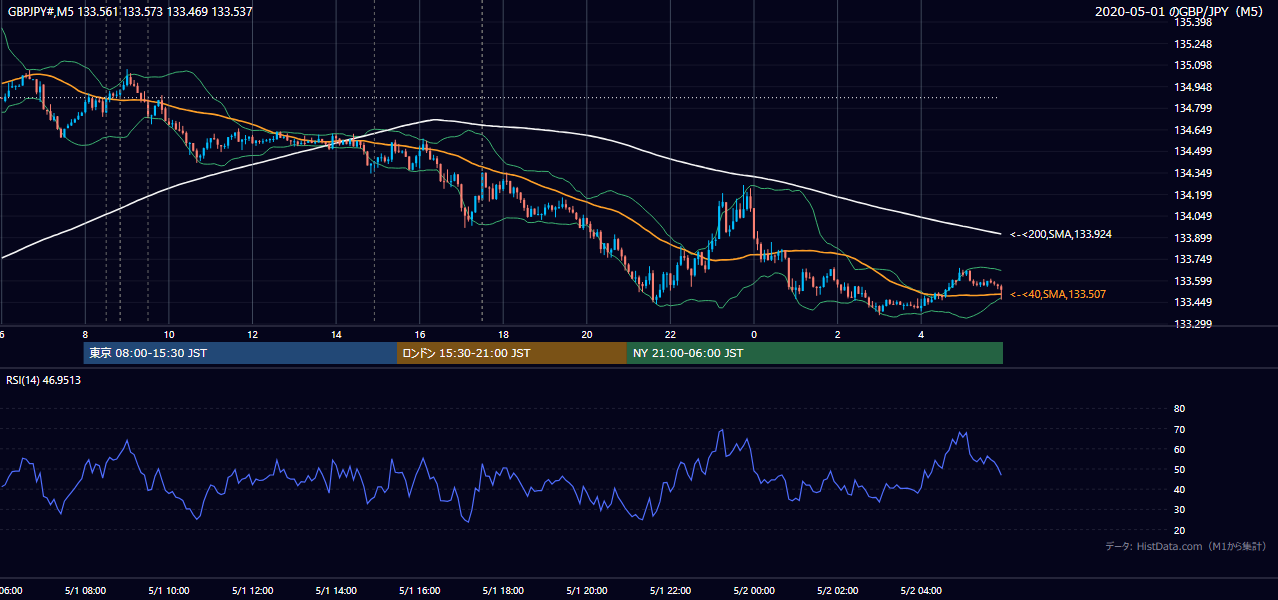Select the Tokyo 08:00-15:30 JST session bar

[240, 353]
